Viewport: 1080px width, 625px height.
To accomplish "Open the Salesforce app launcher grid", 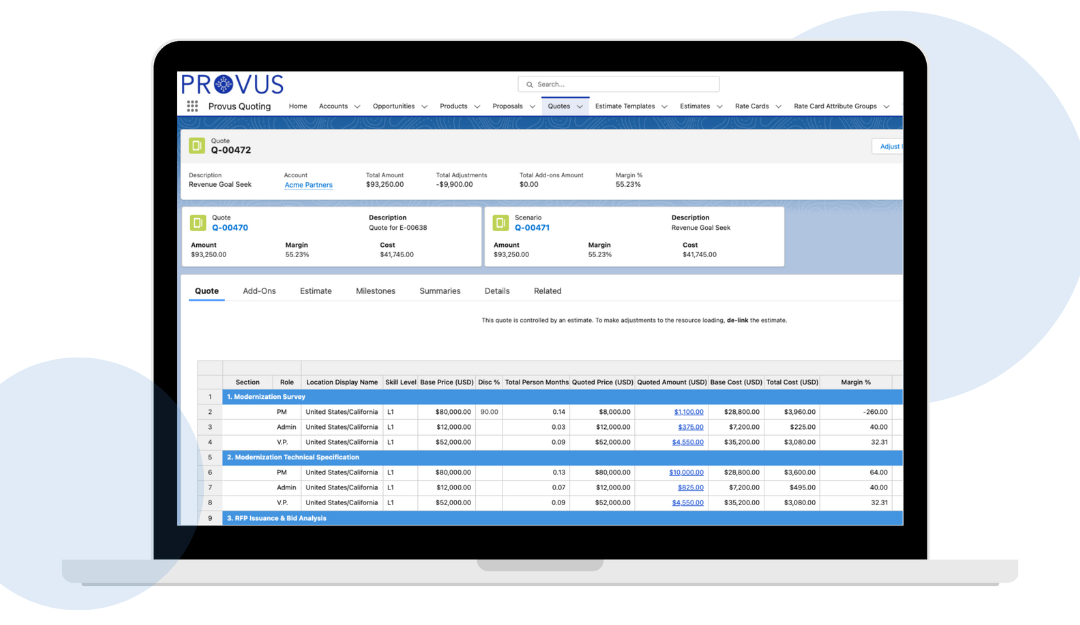I will click(190, 105).
